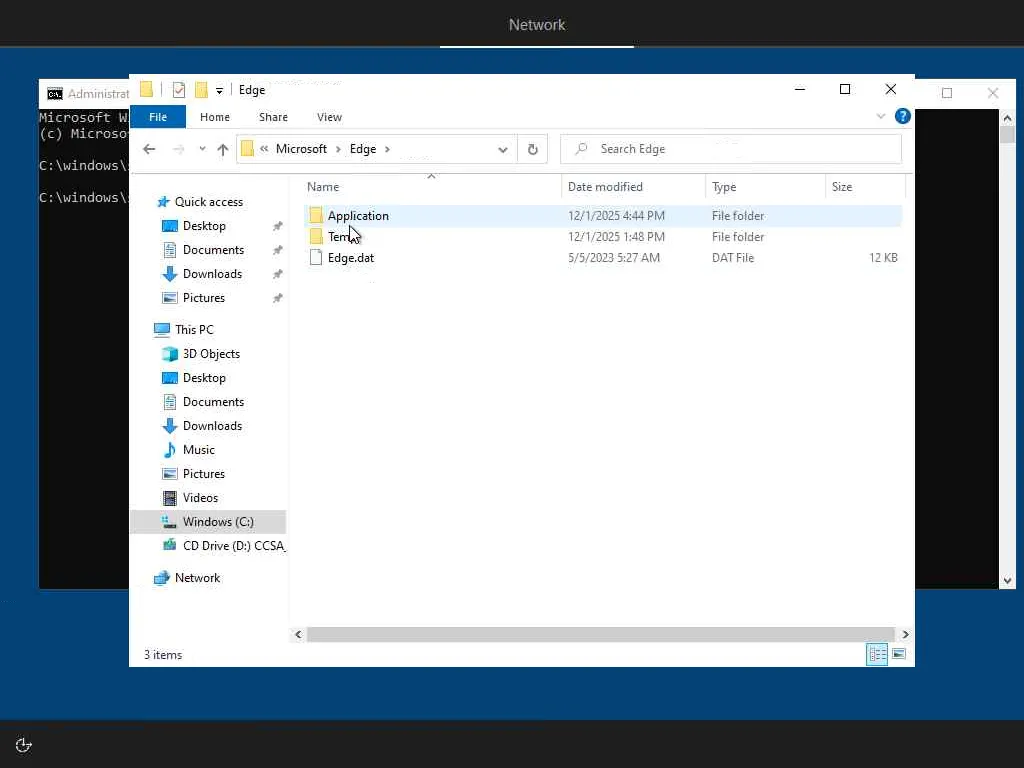
Task: Select This PC in navigation pane
Action: tap(194, 330)
